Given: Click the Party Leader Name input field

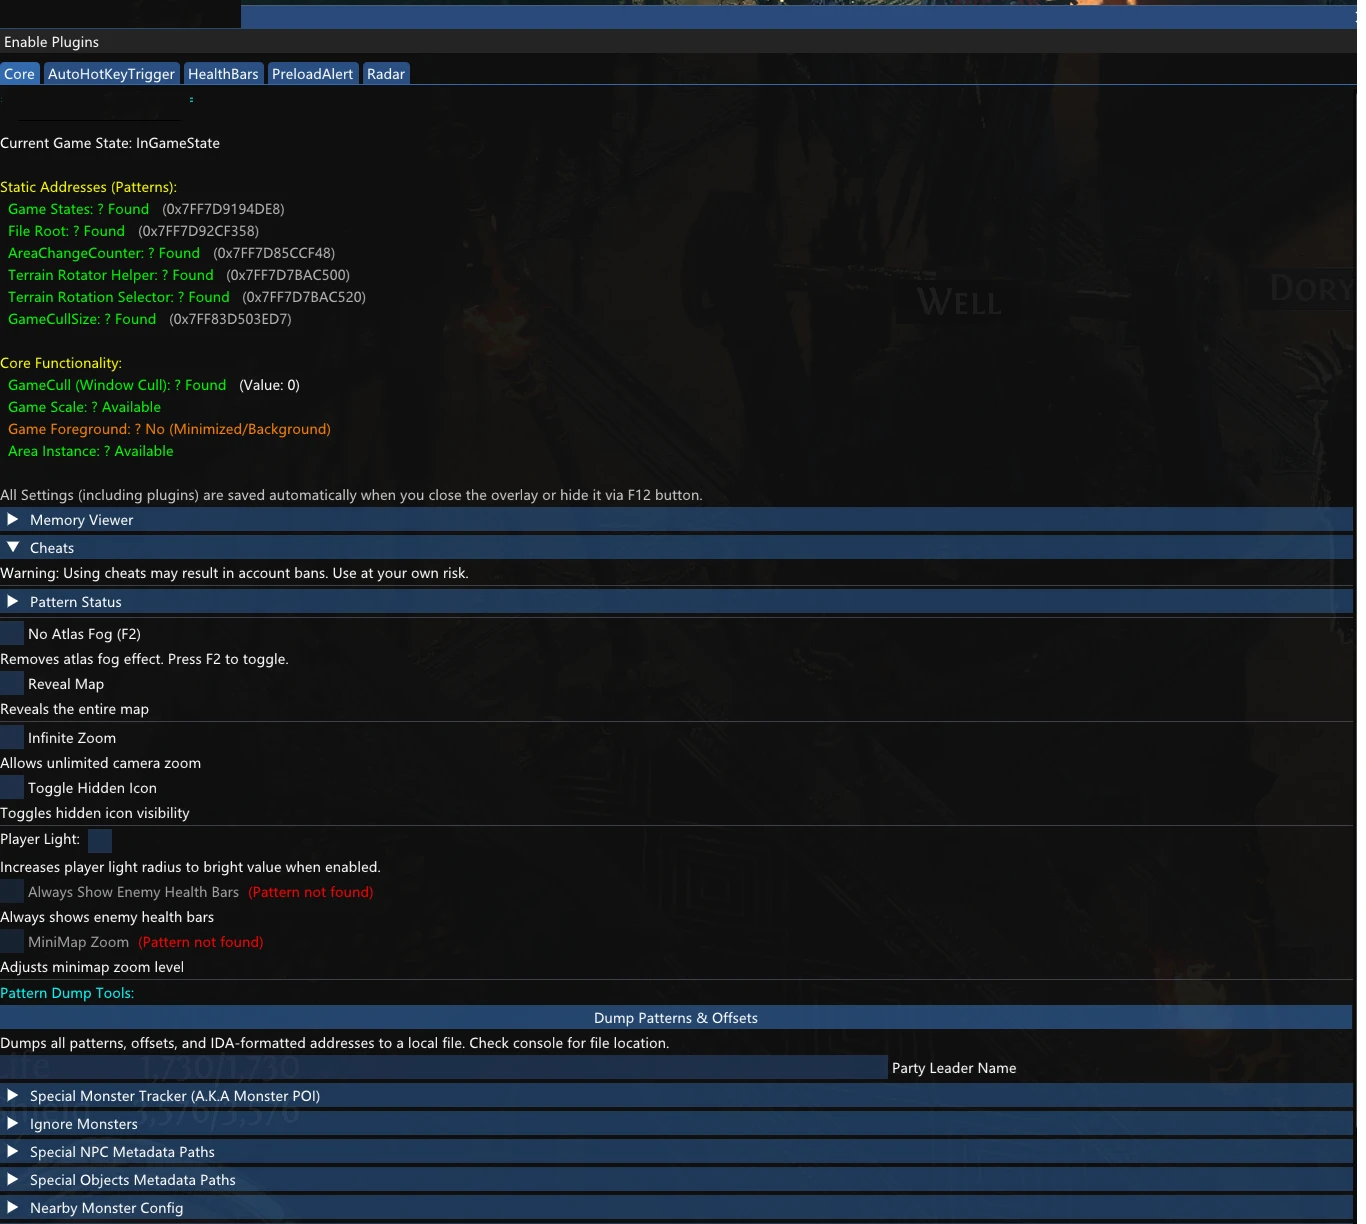Looking at the screenshot, I should (443, 1068).
